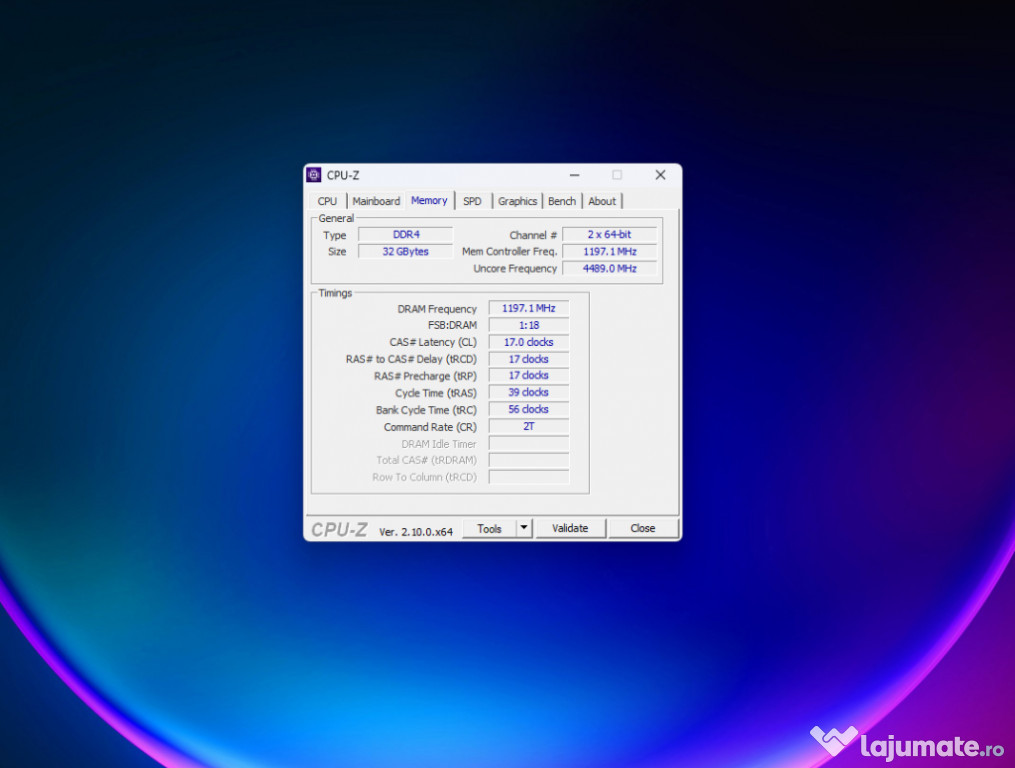Click the CAS# Latency value box
The width and height of the screenshot is (1015, 768).
click(x=528, y=342)
